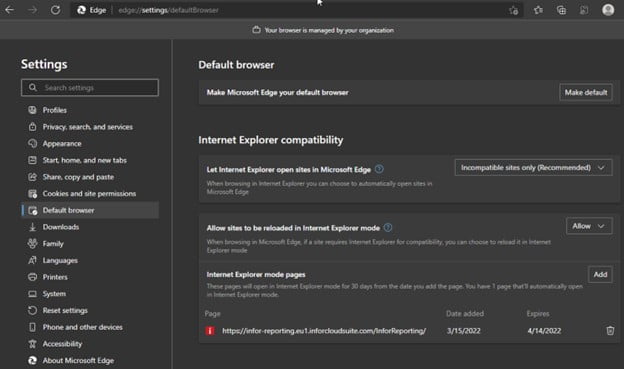
Task: Delete the InforReporting page with trash icon
Action: 610,330
